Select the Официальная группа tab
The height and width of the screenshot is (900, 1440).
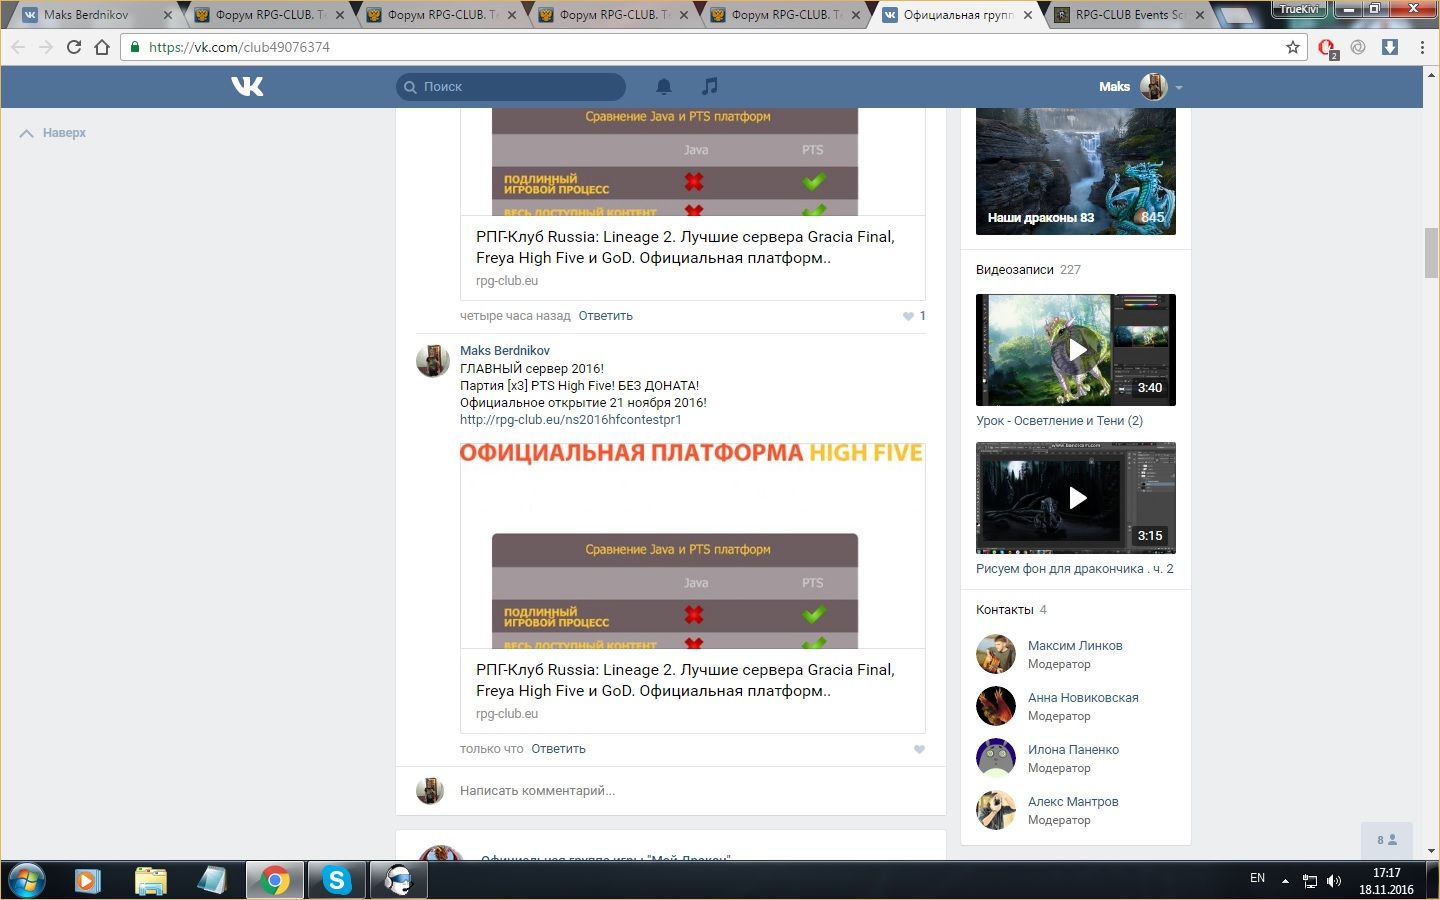(x=958, y=15)
